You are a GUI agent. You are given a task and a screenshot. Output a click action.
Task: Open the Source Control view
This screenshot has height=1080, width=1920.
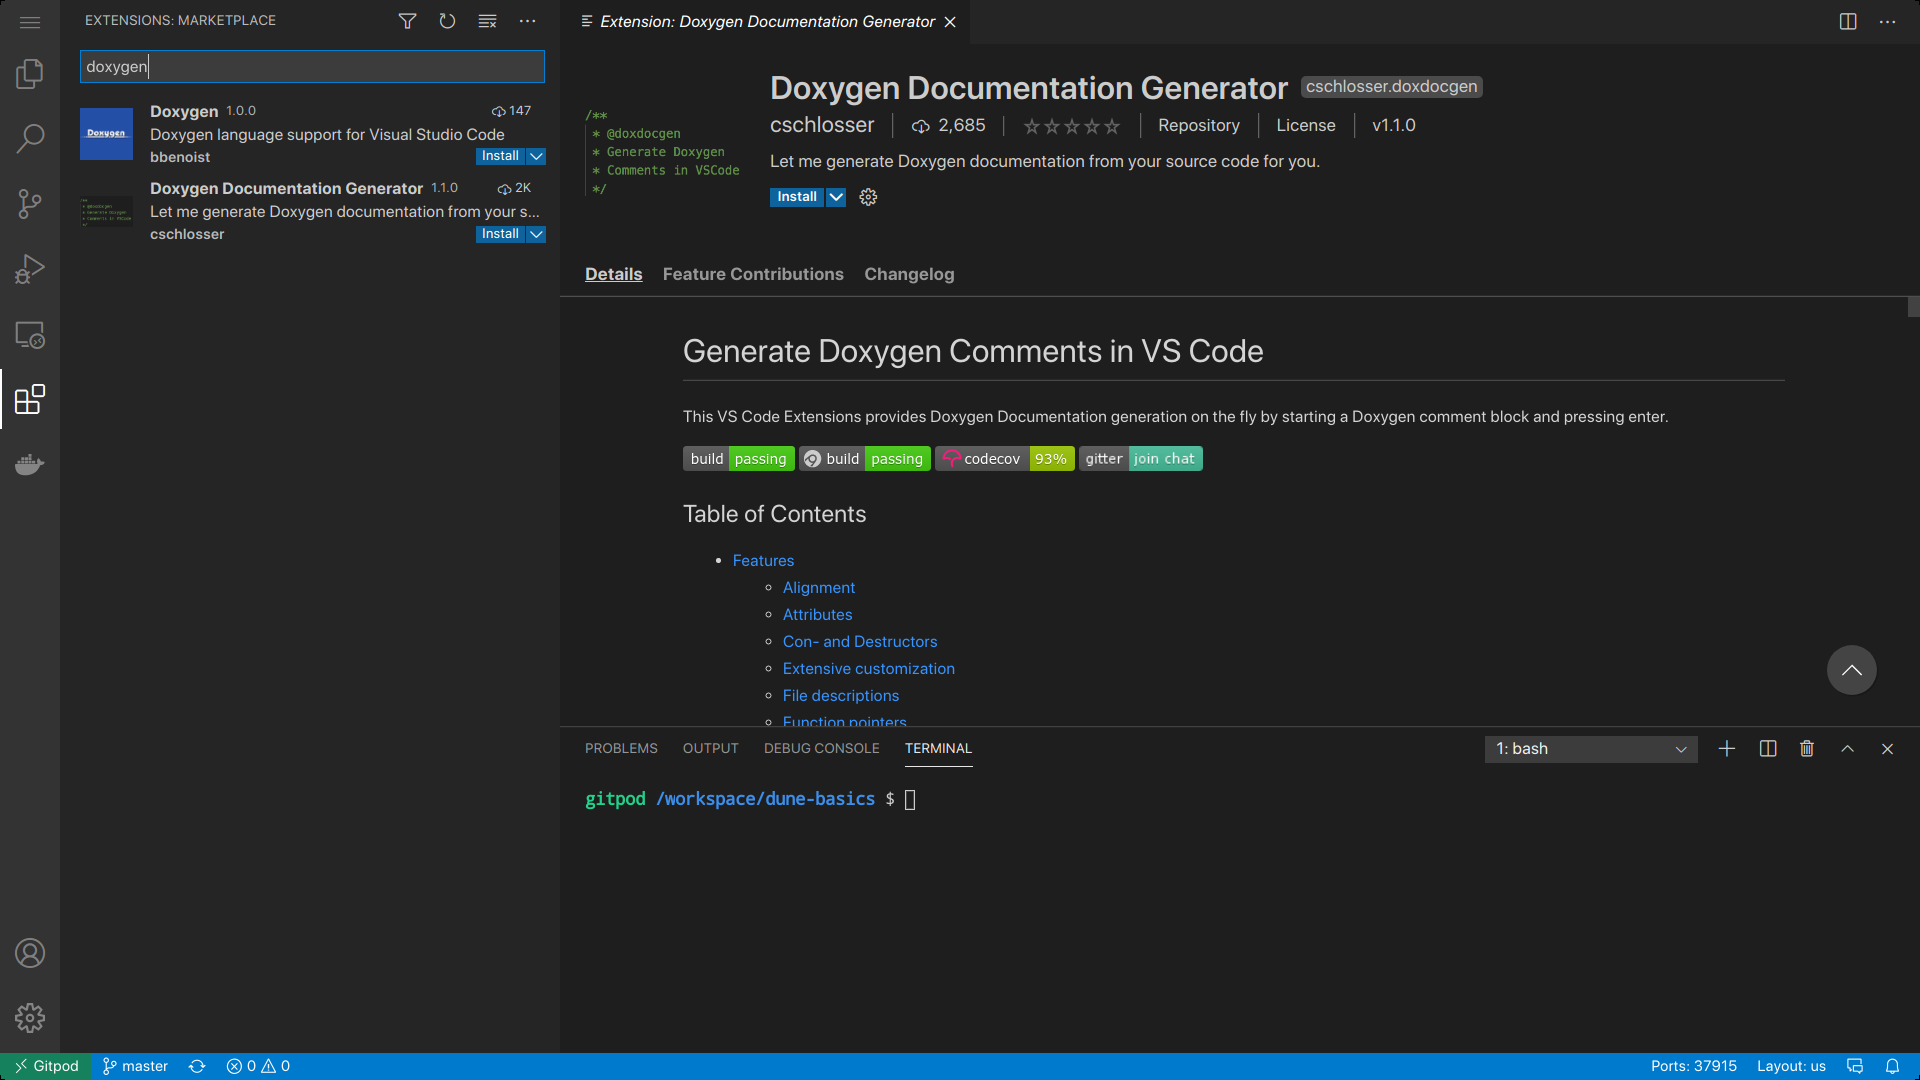click(x=30, y=204)
